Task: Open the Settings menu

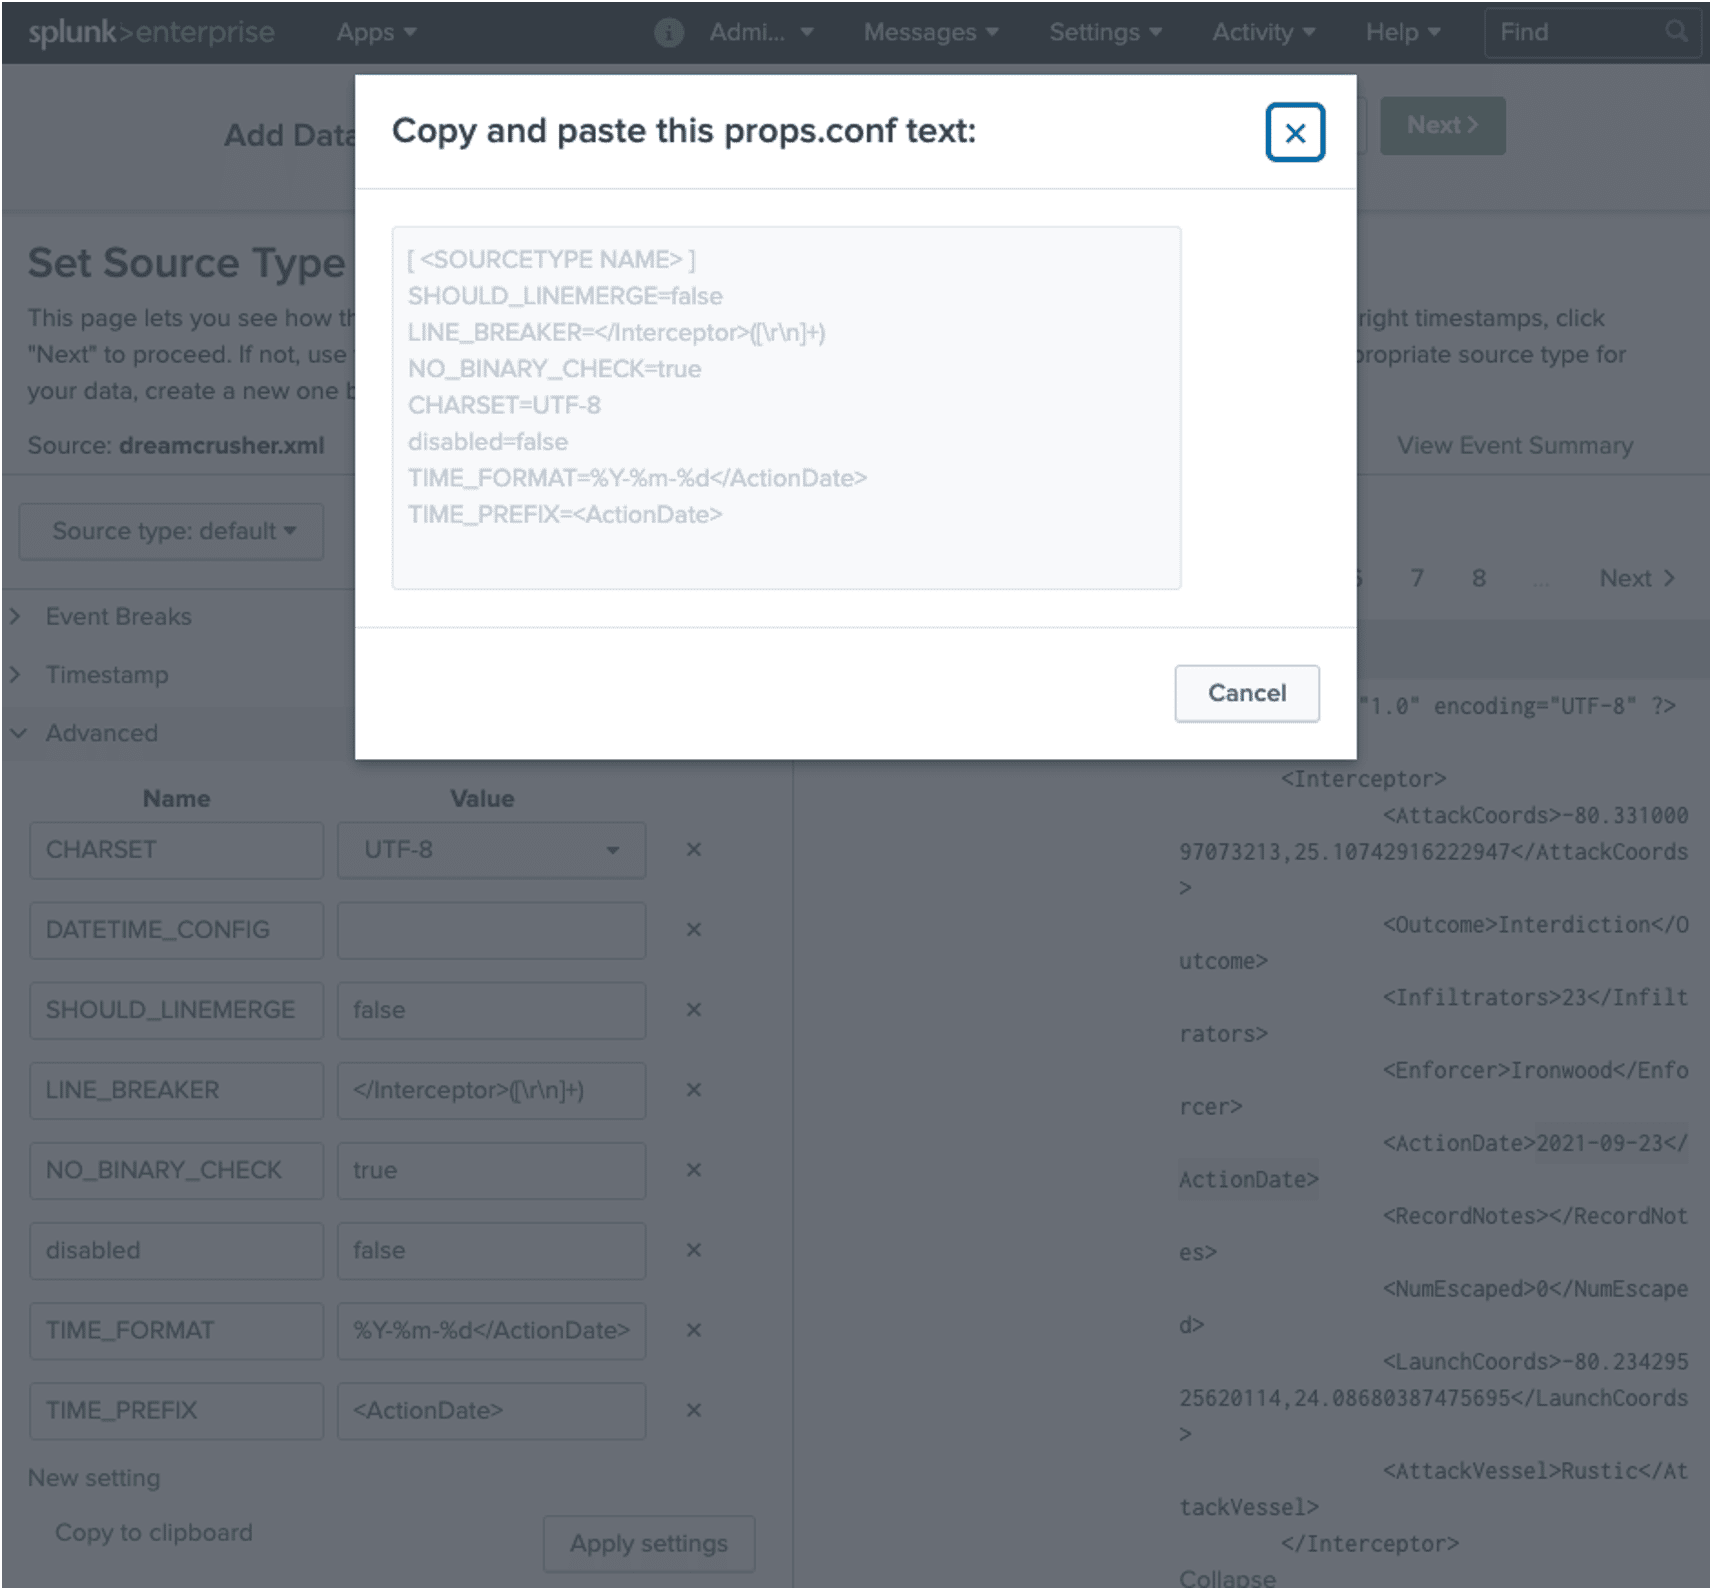Action: click(x=1105, y=32)
